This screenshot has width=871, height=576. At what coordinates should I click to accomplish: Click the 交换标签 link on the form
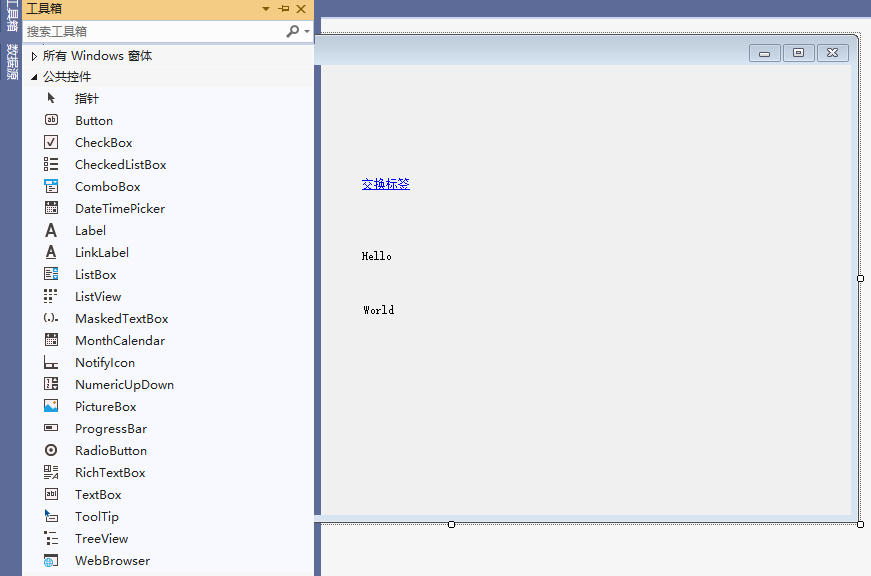pyautogui.click(x=386, y=184)
